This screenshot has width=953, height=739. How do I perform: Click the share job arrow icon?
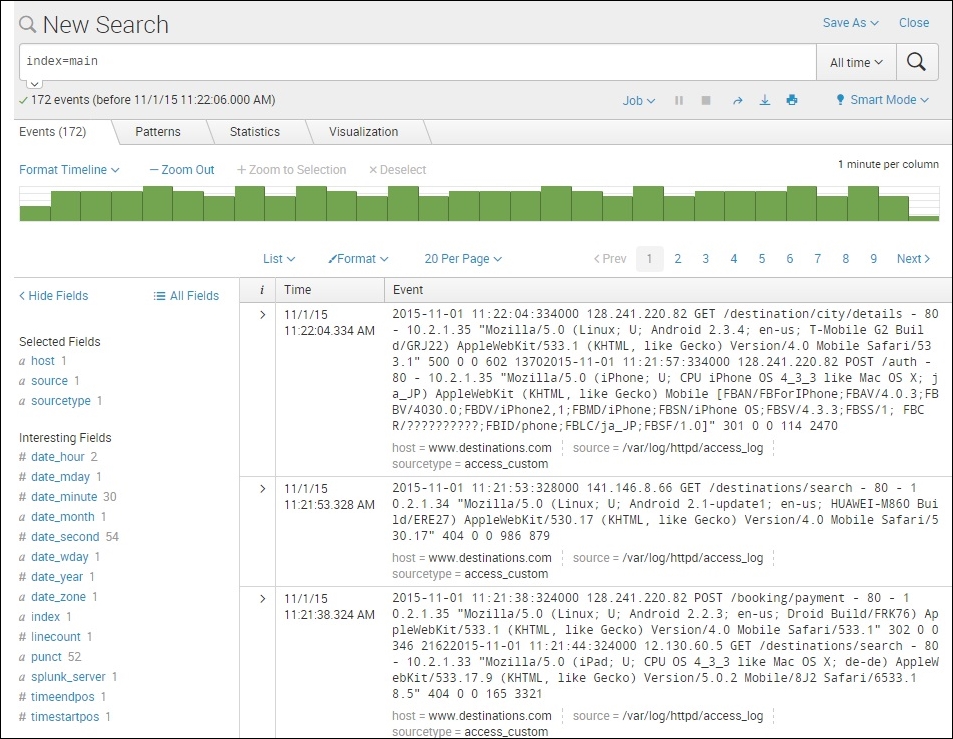click(737, 100)
